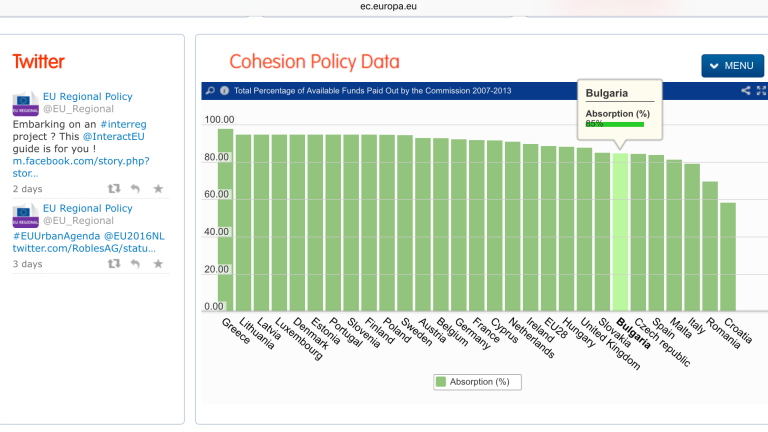Open the chart info icon

pos(224,91)
